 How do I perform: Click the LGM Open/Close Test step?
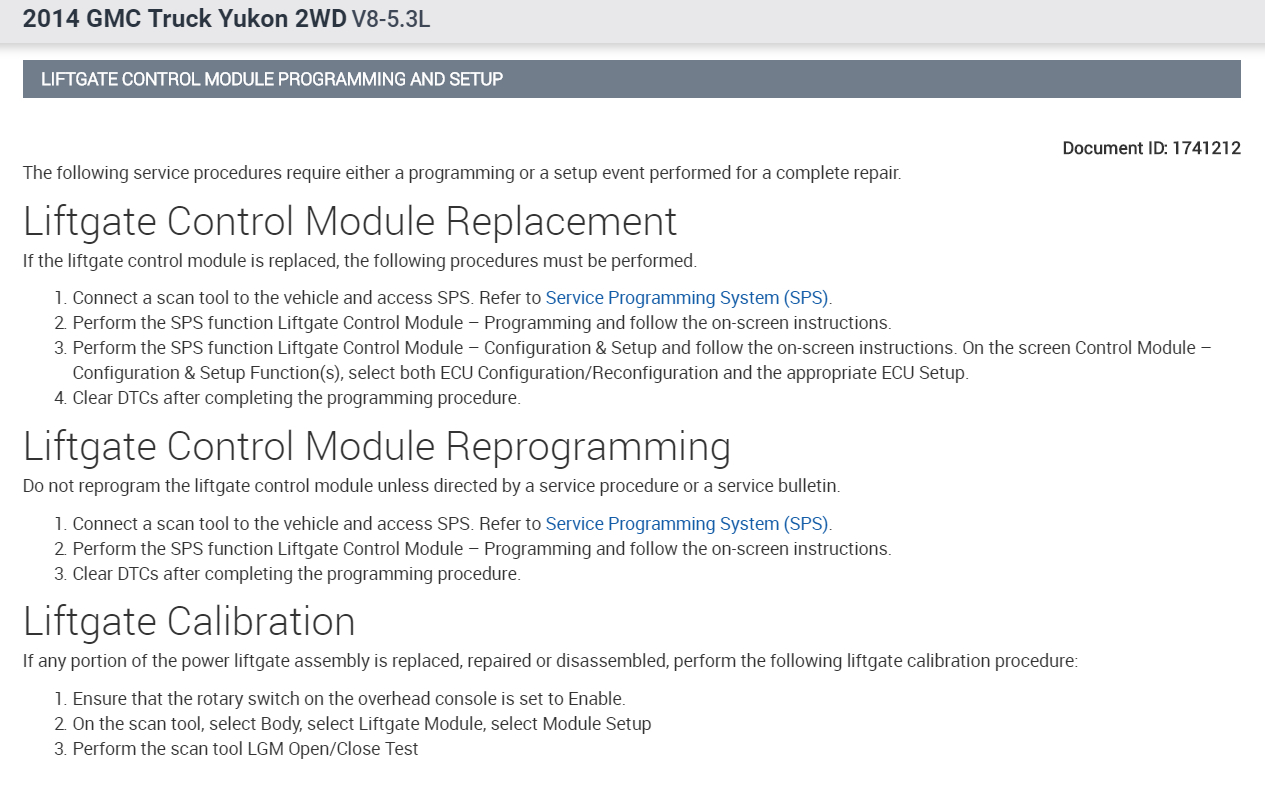pos(245,749)
